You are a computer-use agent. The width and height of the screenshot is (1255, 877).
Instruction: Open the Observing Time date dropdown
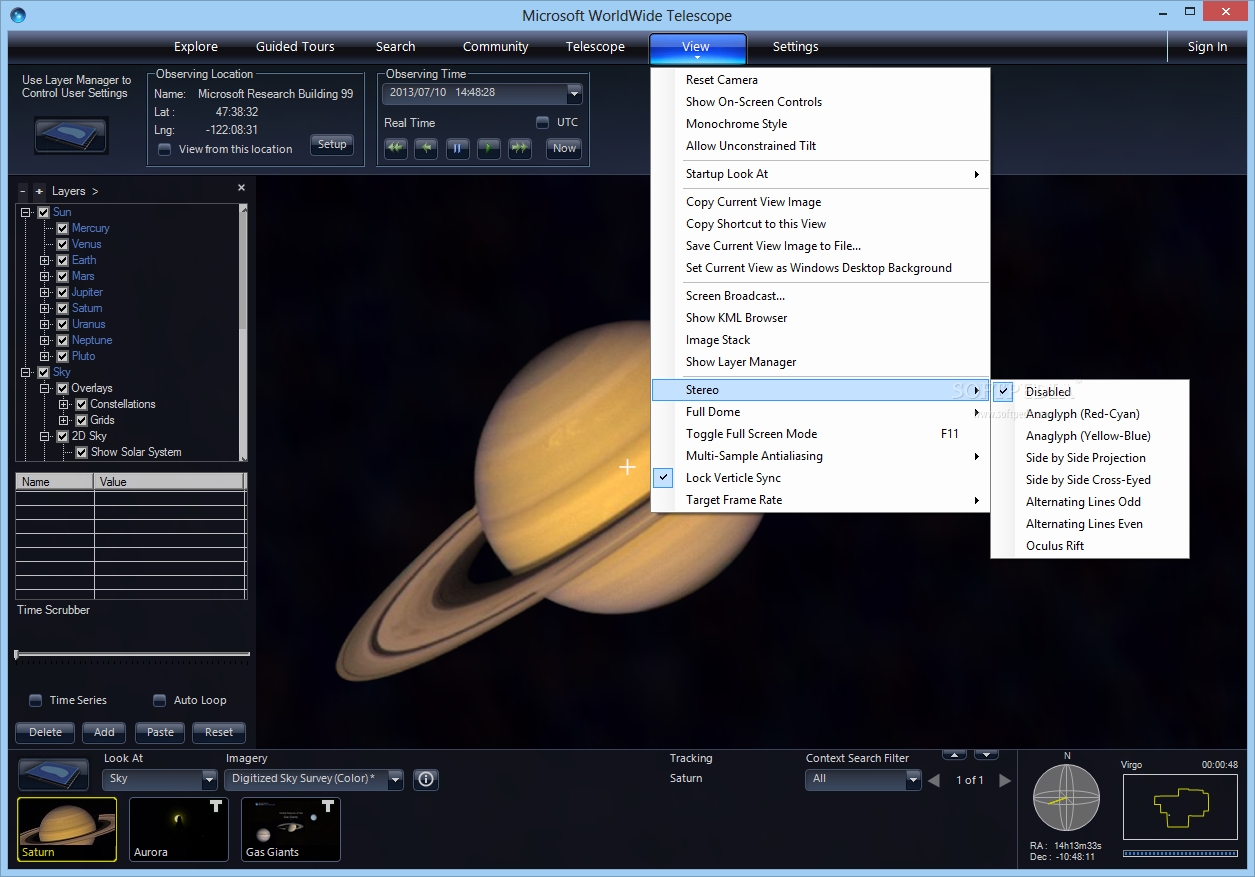[574, 93]
